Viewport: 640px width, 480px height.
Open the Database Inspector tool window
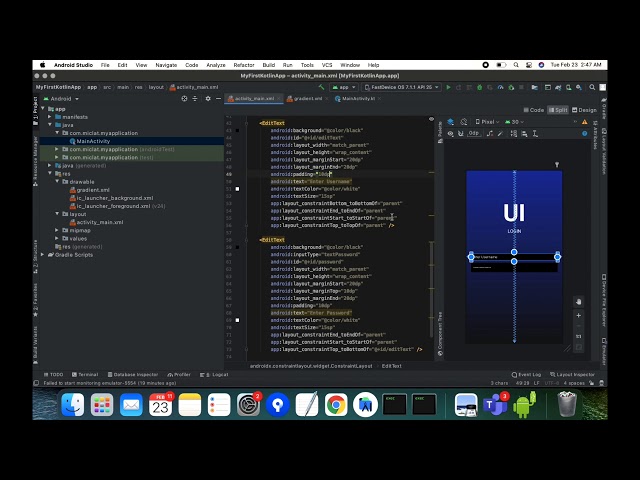click(x=133, y=374)
